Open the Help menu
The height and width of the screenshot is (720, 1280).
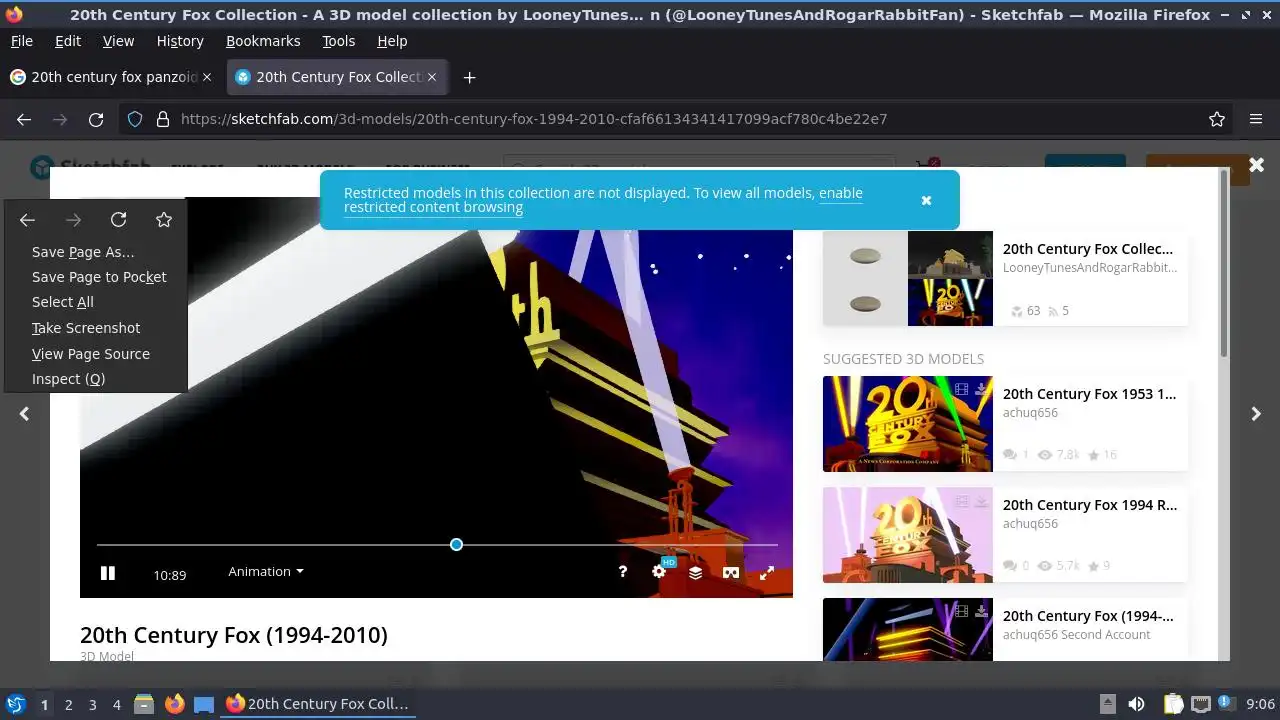(392, 41)
